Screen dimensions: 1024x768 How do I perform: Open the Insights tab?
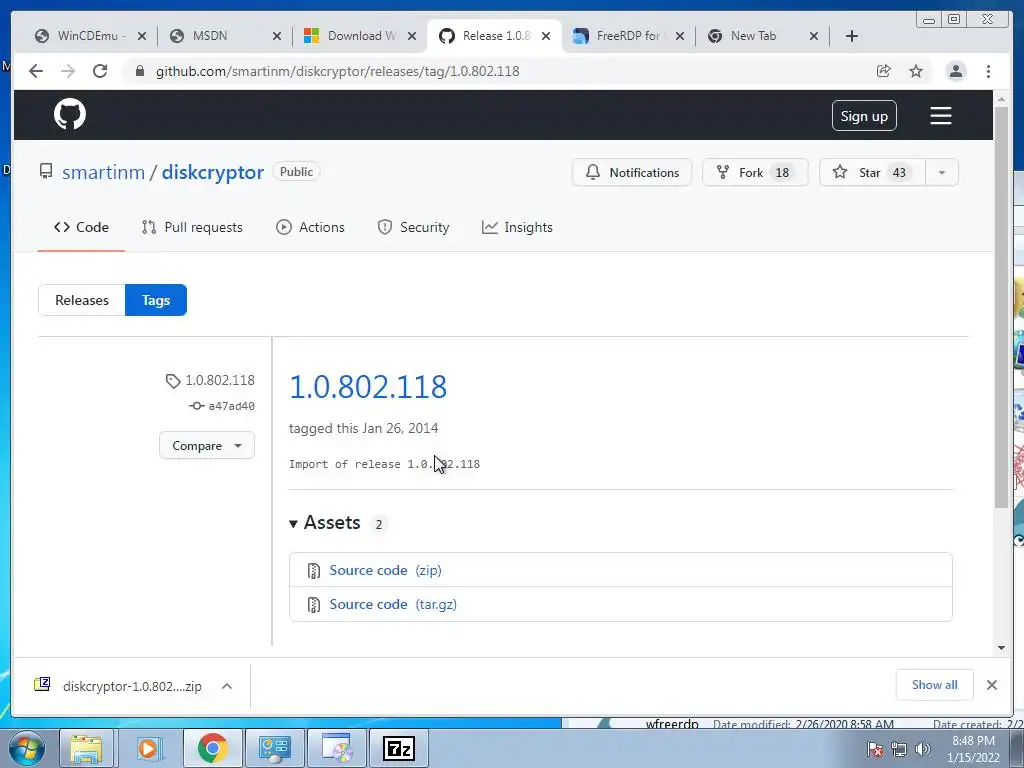coord(517,227)
